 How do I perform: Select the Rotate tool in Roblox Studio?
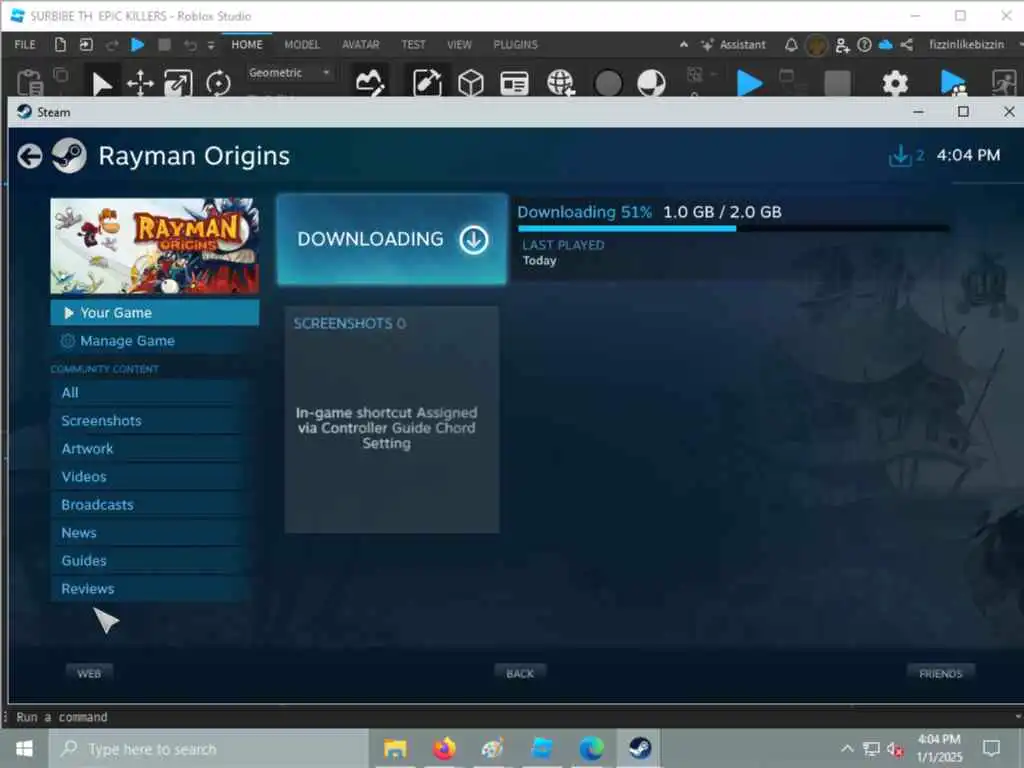[x=218, y=84]
